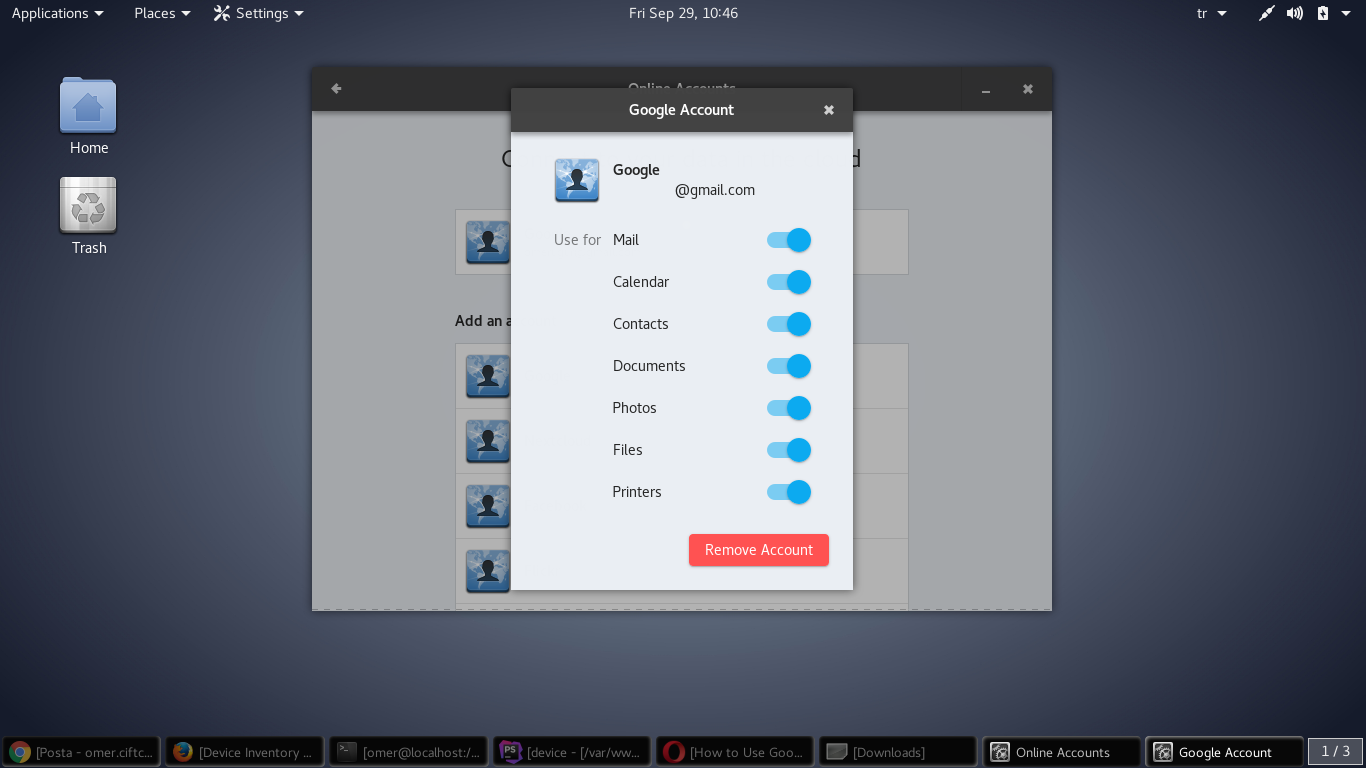
Task: Open the Home folder on desktop
Action: pos(88,107)
